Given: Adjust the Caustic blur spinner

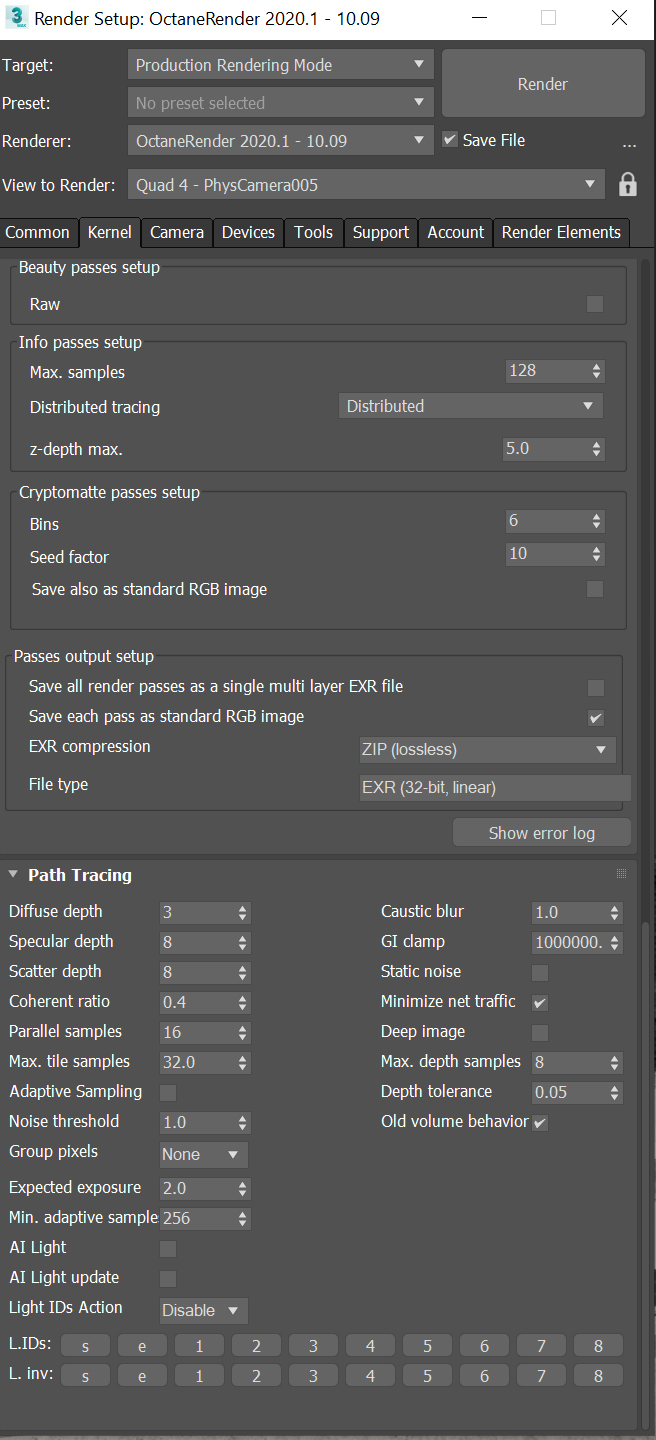Looking at the screenshot, I should click(615, 912).
